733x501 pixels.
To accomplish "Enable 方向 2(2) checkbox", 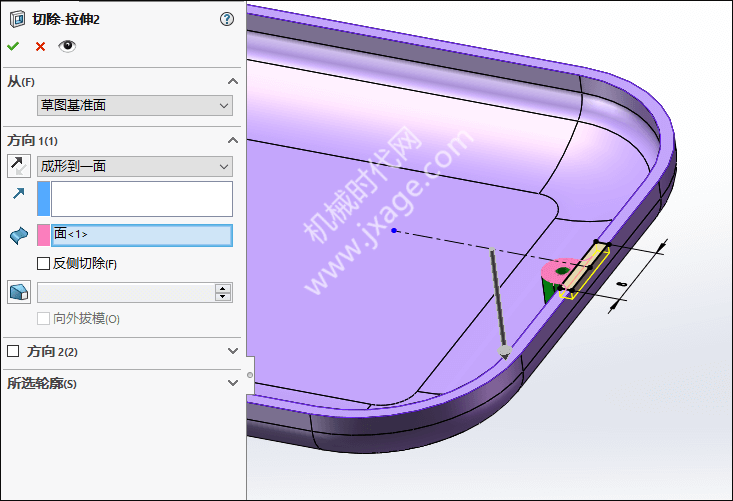I will tap(13, 351).
